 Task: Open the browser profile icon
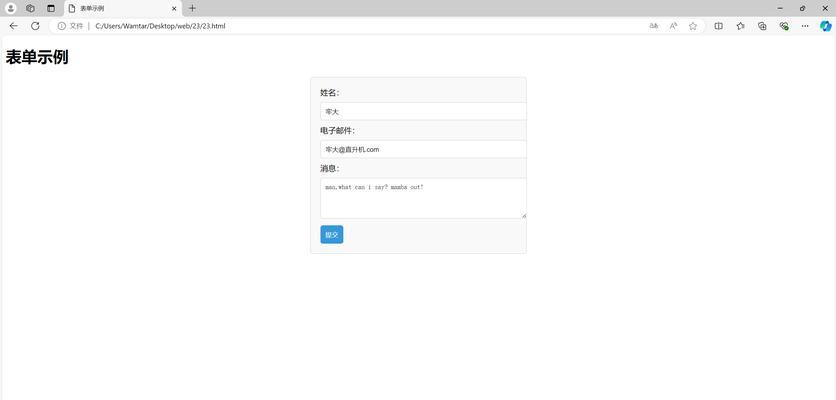tap(11, 8)
